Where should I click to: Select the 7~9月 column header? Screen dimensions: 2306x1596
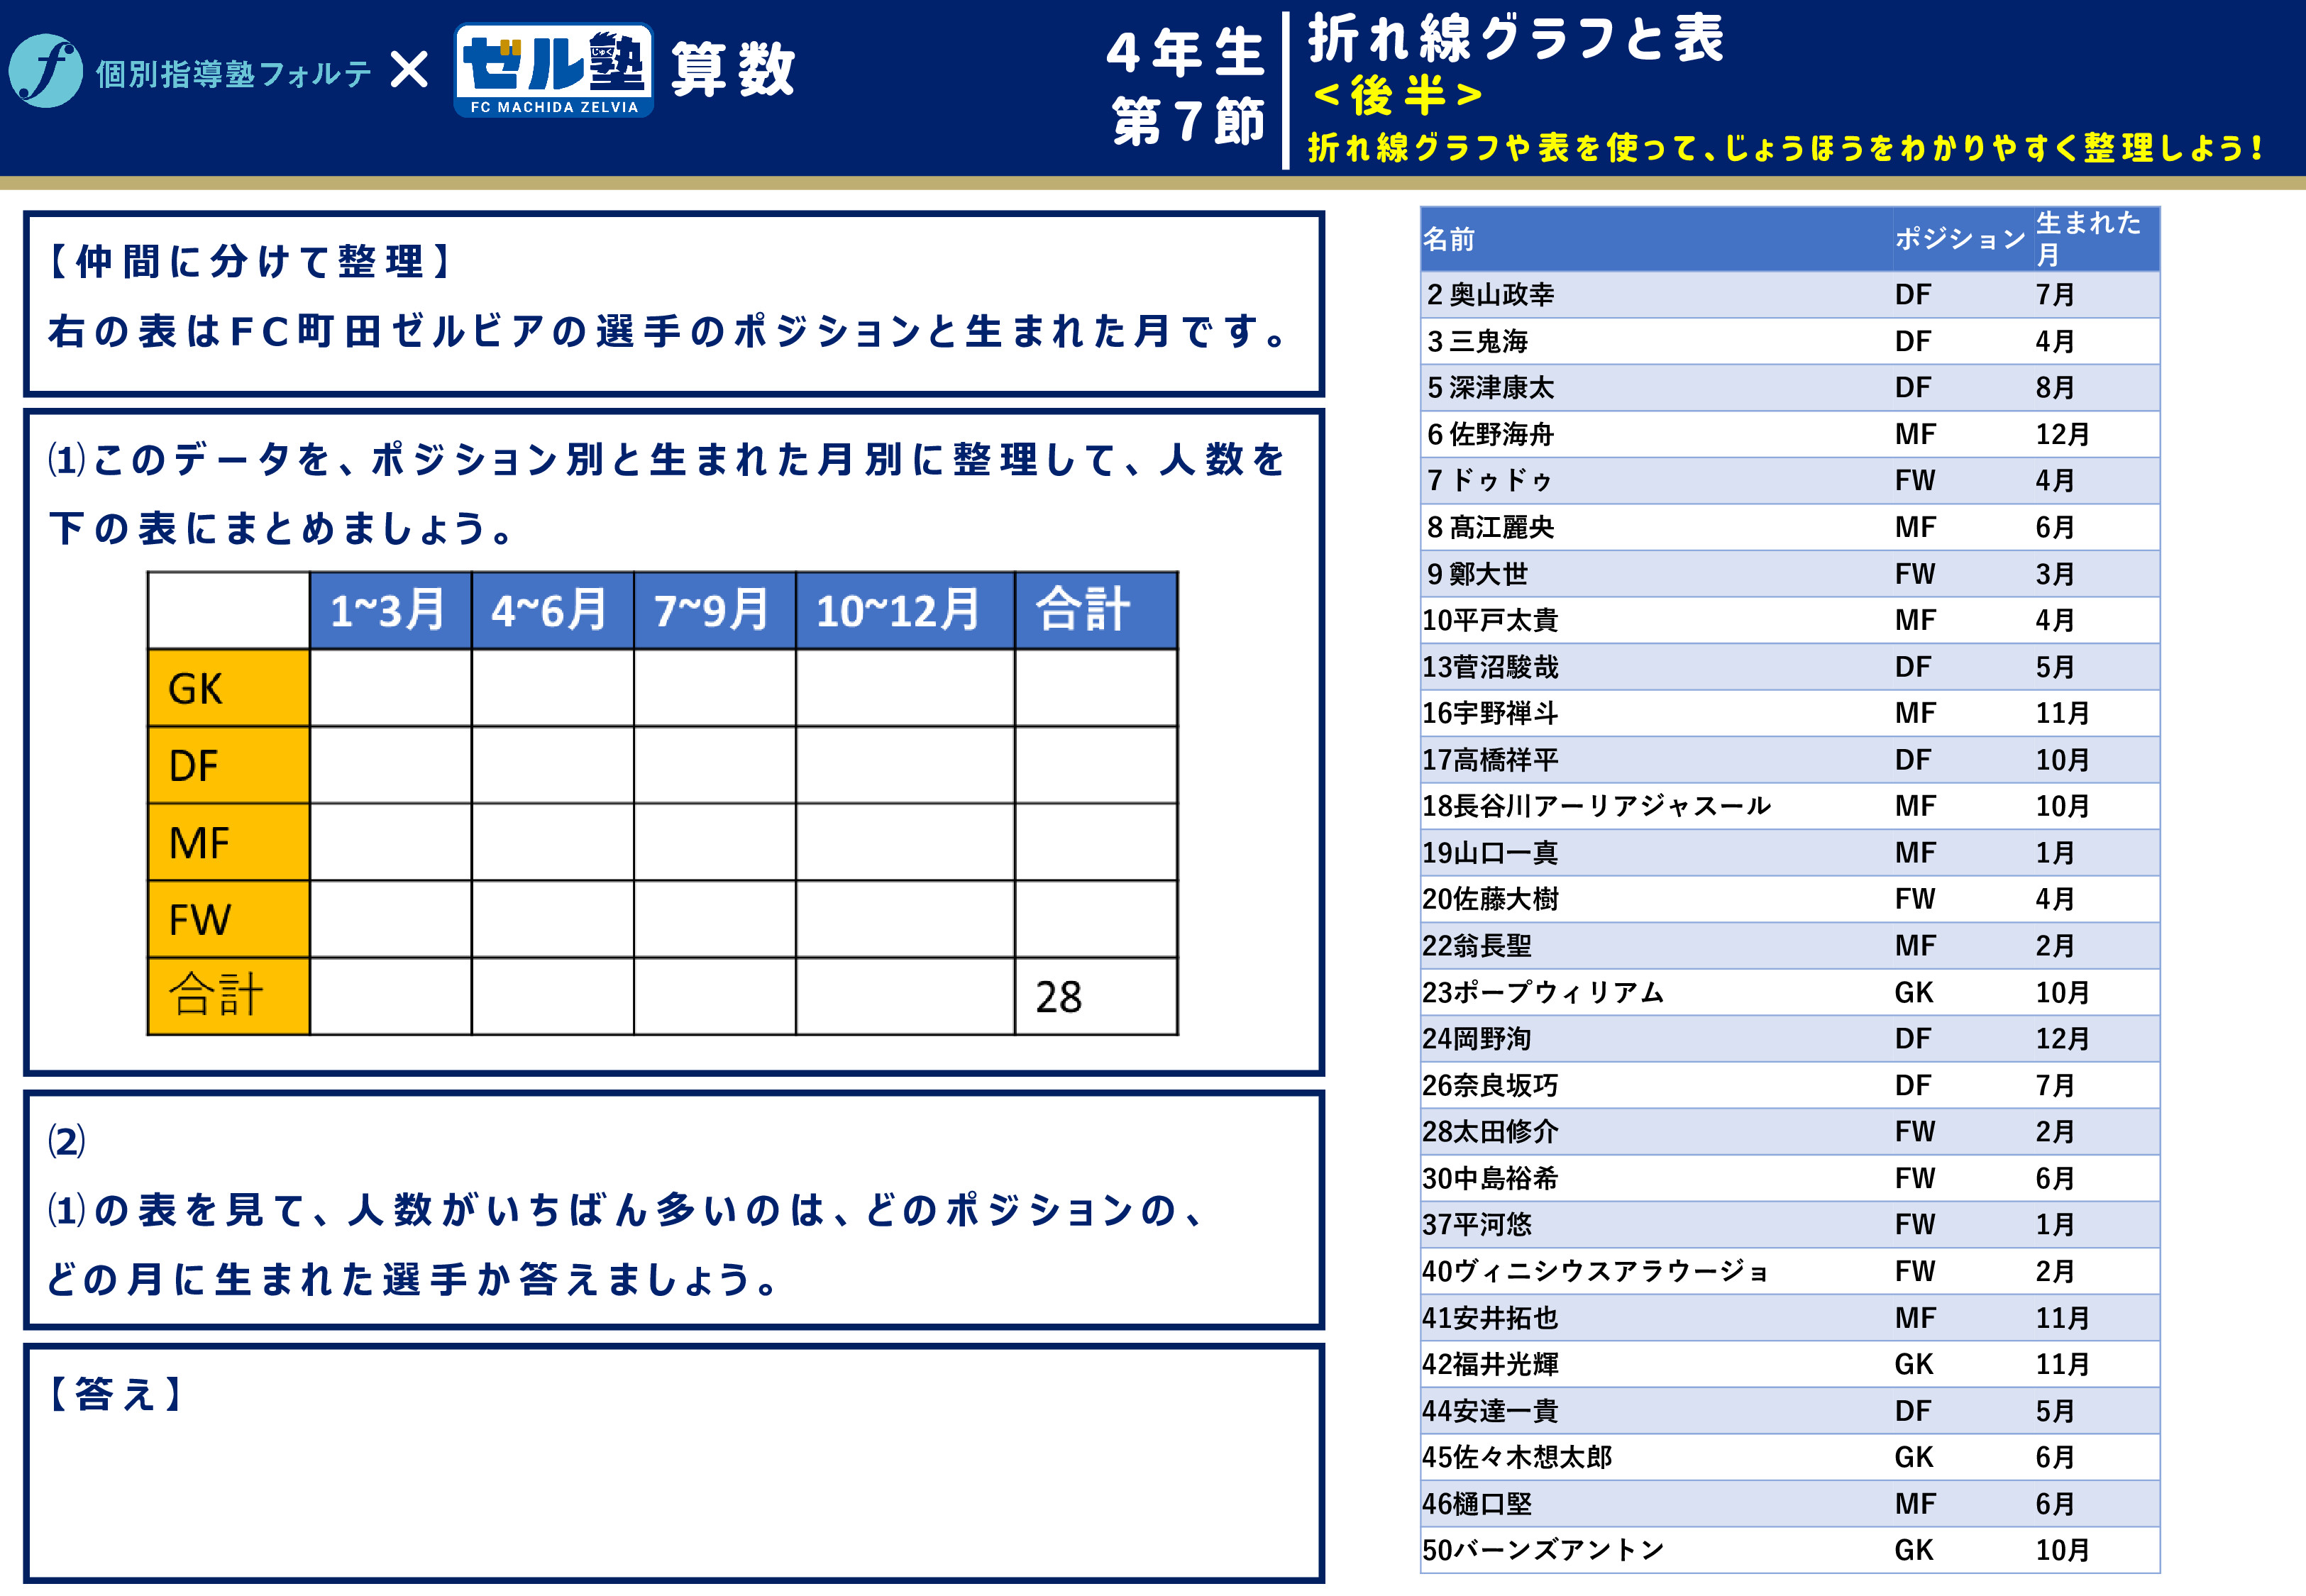pos(714,610)
